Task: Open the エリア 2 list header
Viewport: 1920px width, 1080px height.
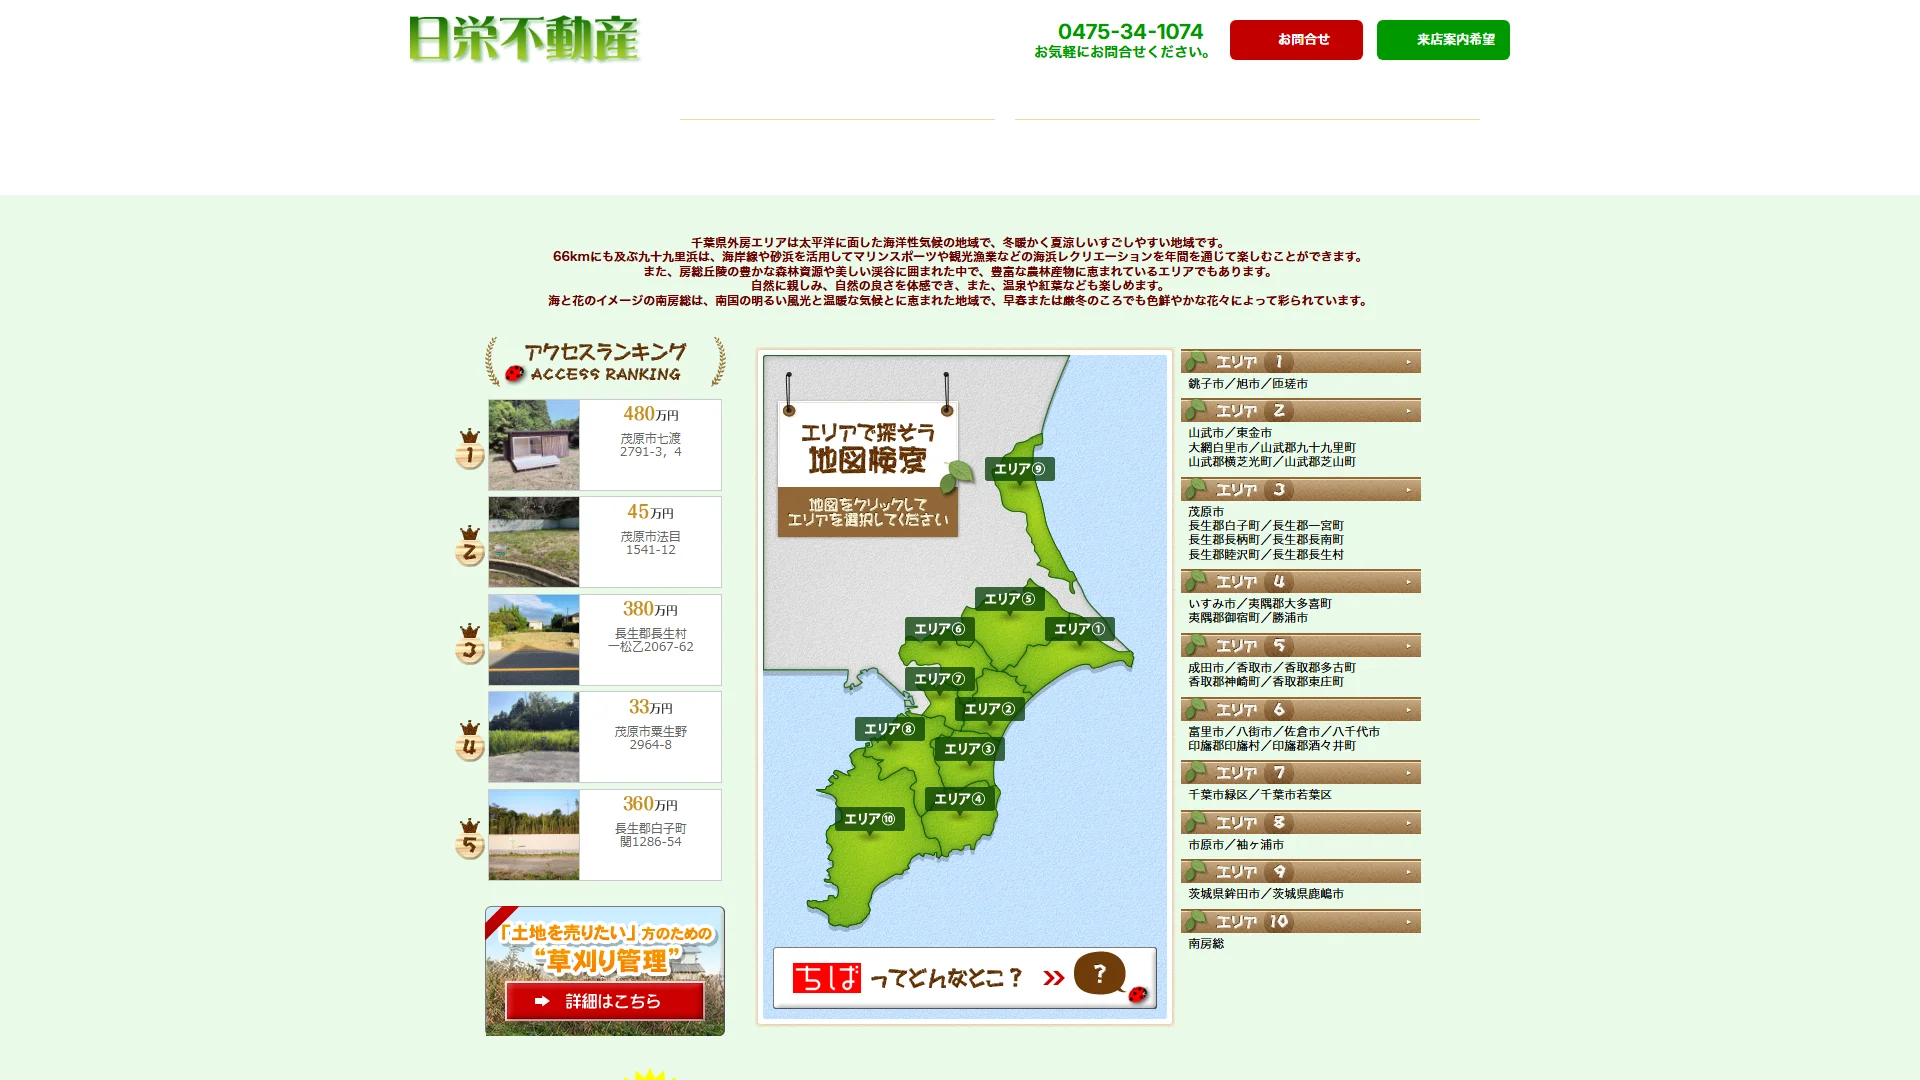Action: (1300, 410)
